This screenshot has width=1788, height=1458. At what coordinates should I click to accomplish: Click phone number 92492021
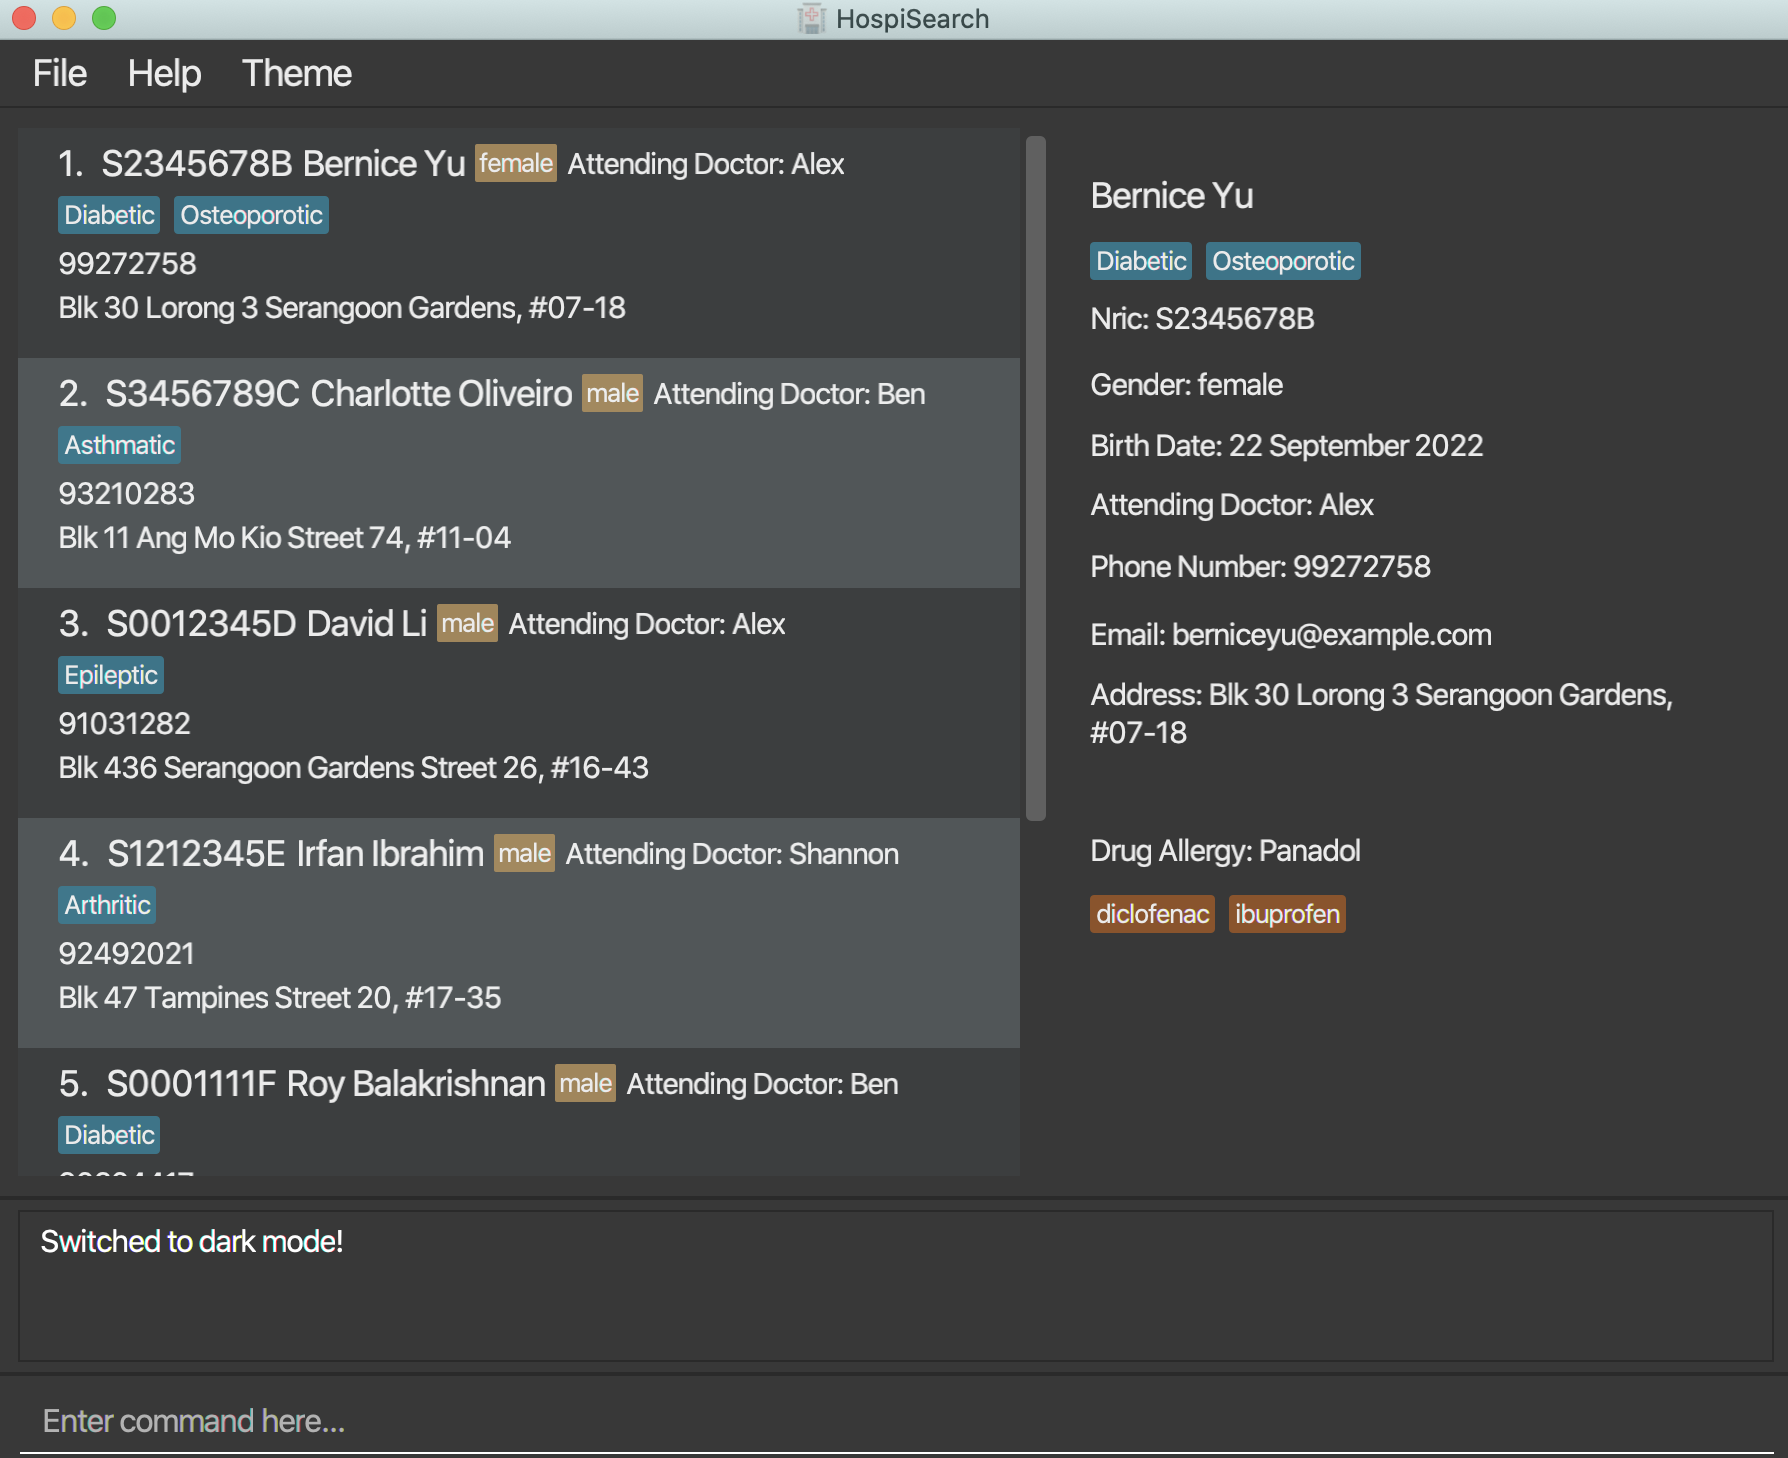(126, 953)
